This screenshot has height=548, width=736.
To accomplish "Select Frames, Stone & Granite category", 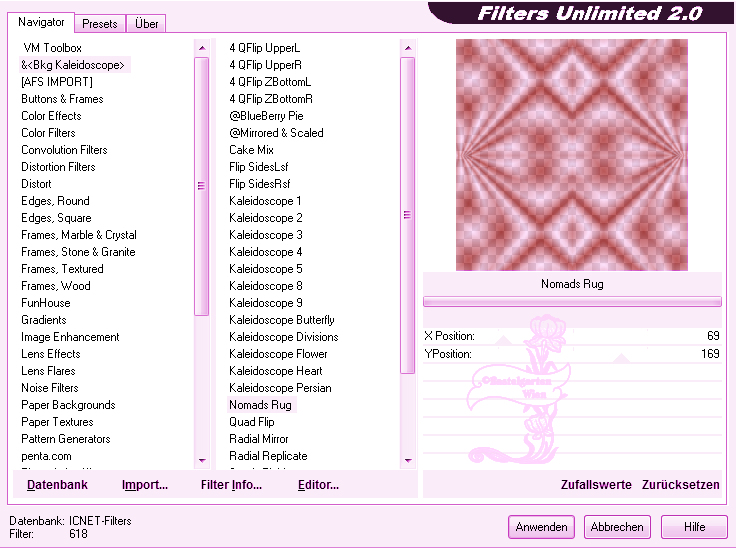I will tap(78, 252).
